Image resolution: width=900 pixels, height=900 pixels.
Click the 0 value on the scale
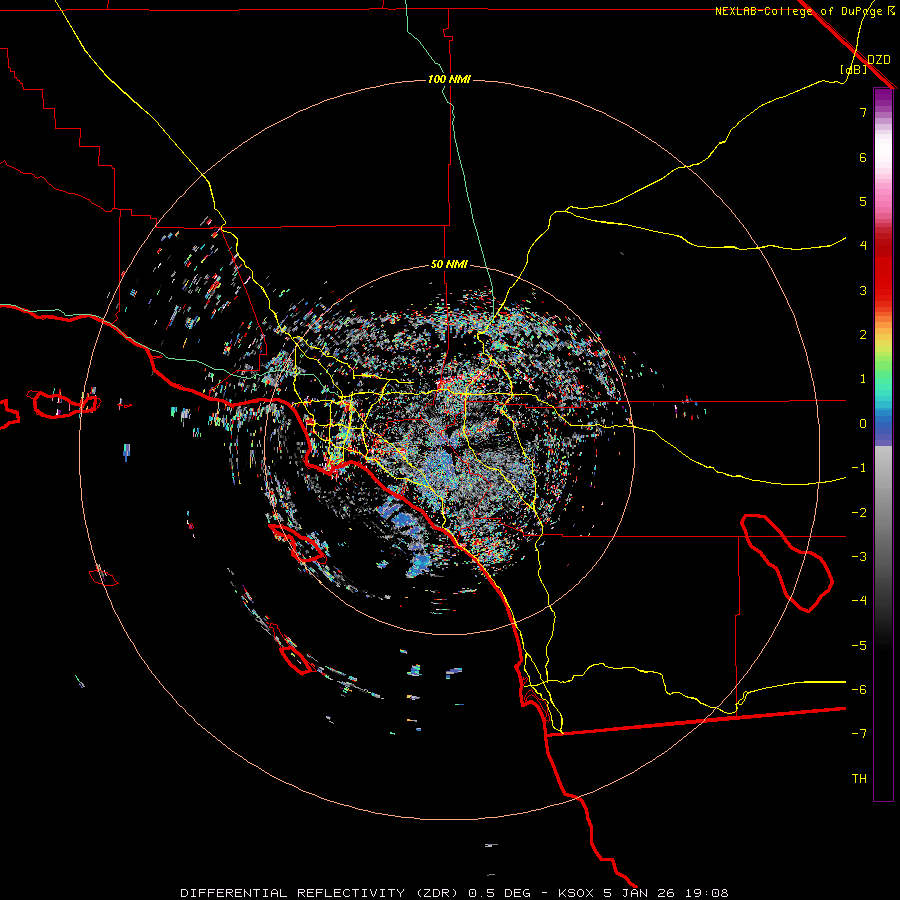(863, 424)
